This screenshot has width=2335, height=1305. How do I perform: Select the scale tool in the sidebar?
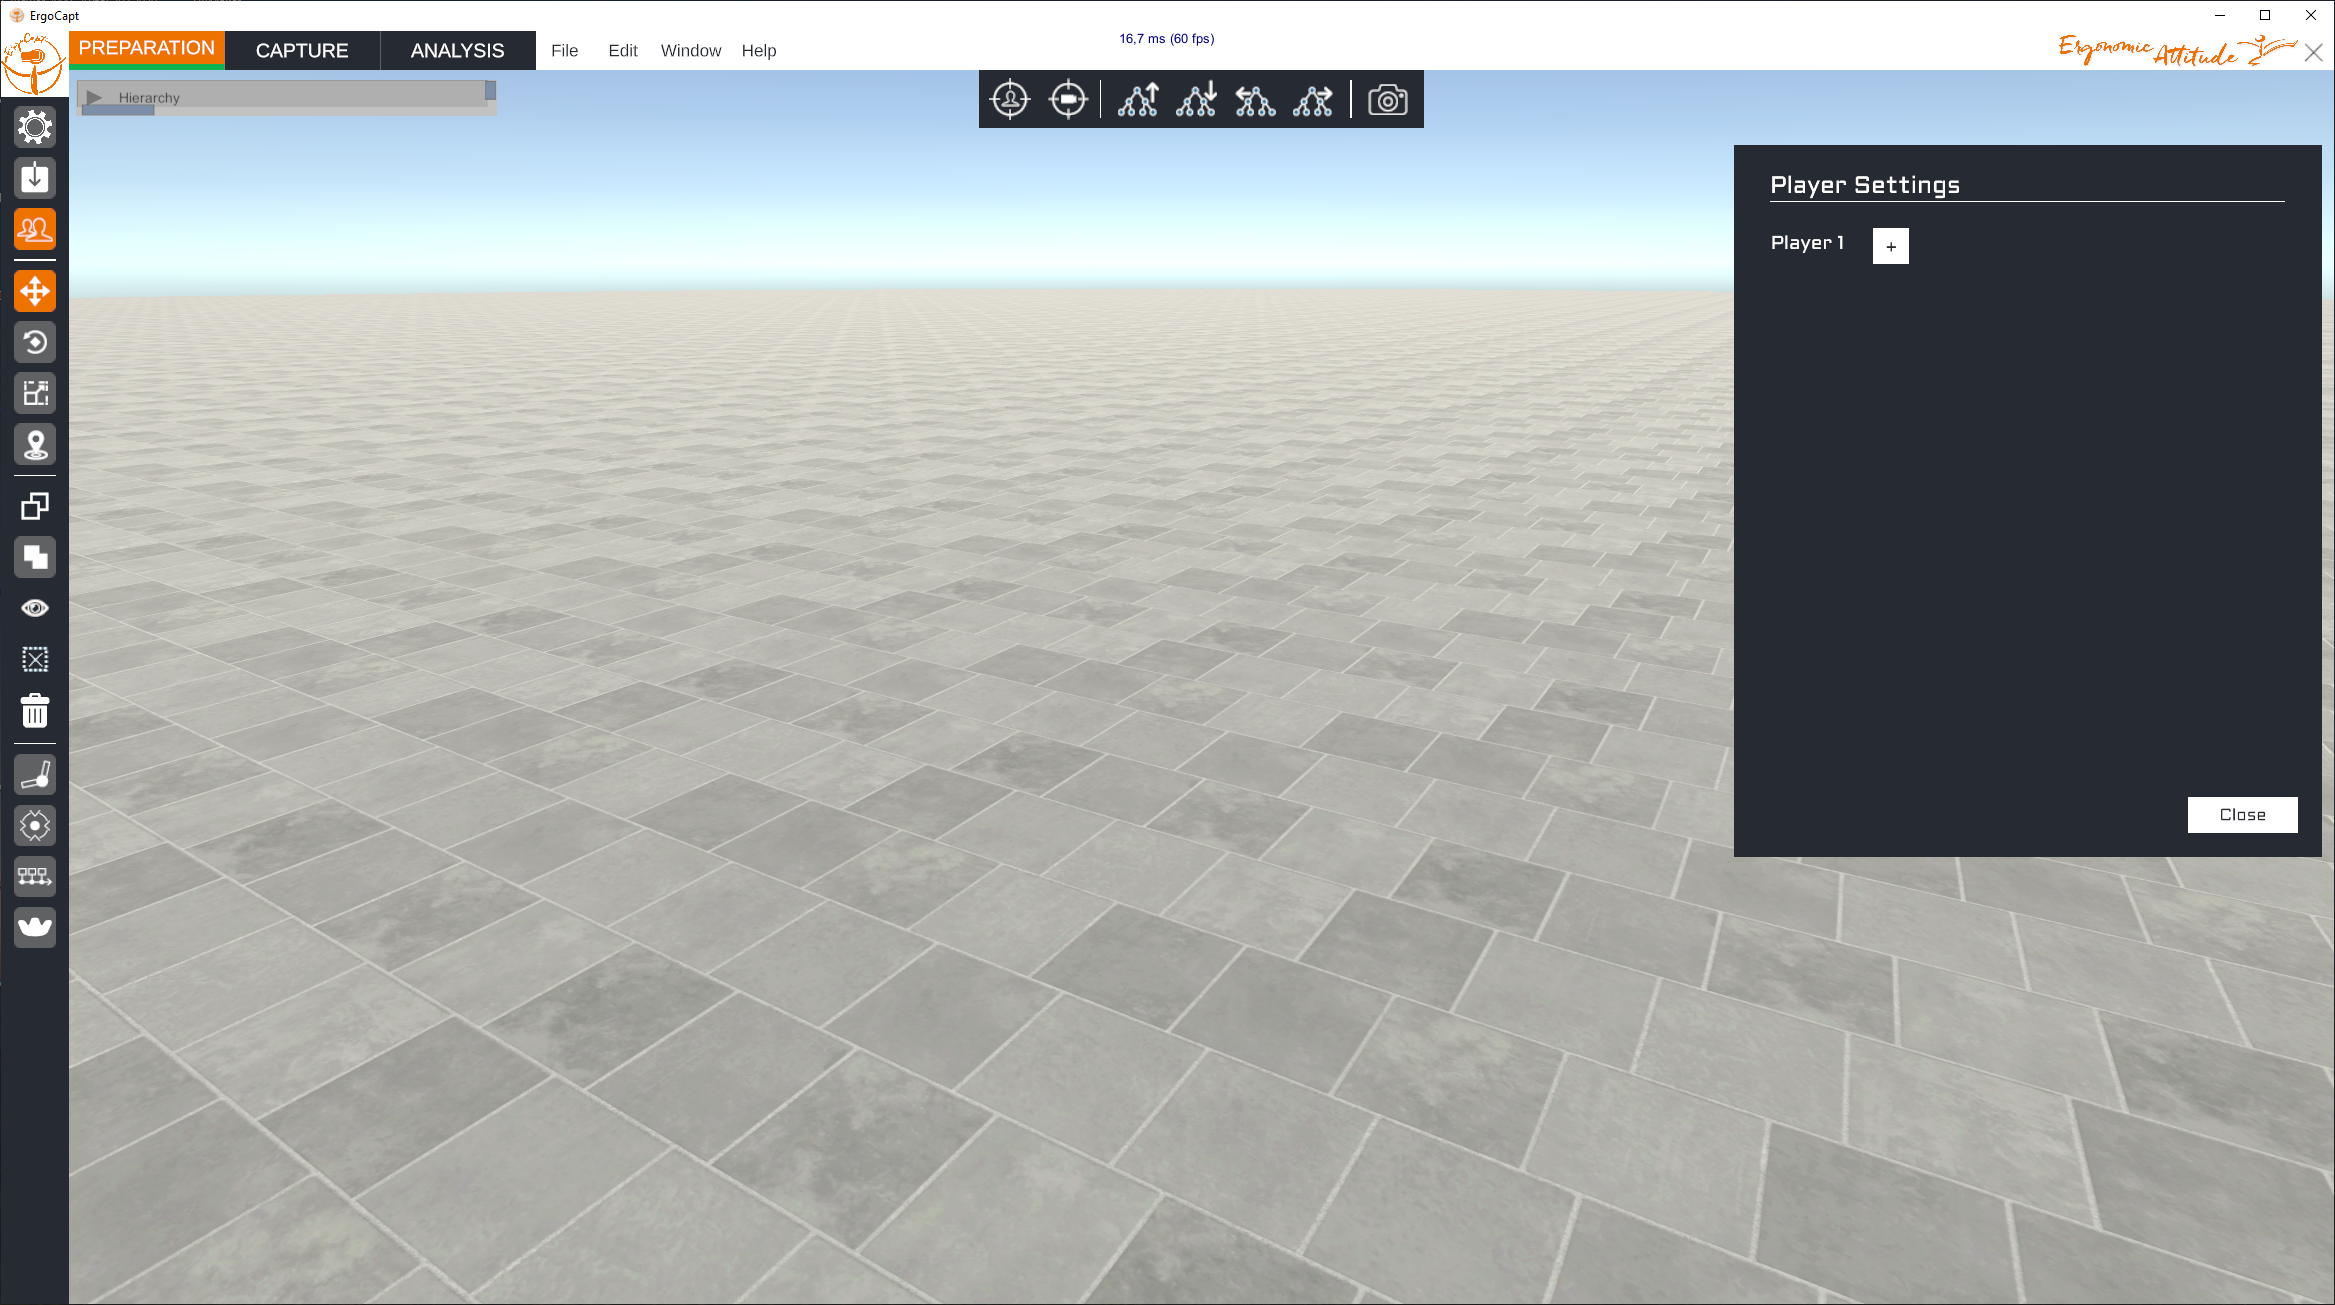35,393
